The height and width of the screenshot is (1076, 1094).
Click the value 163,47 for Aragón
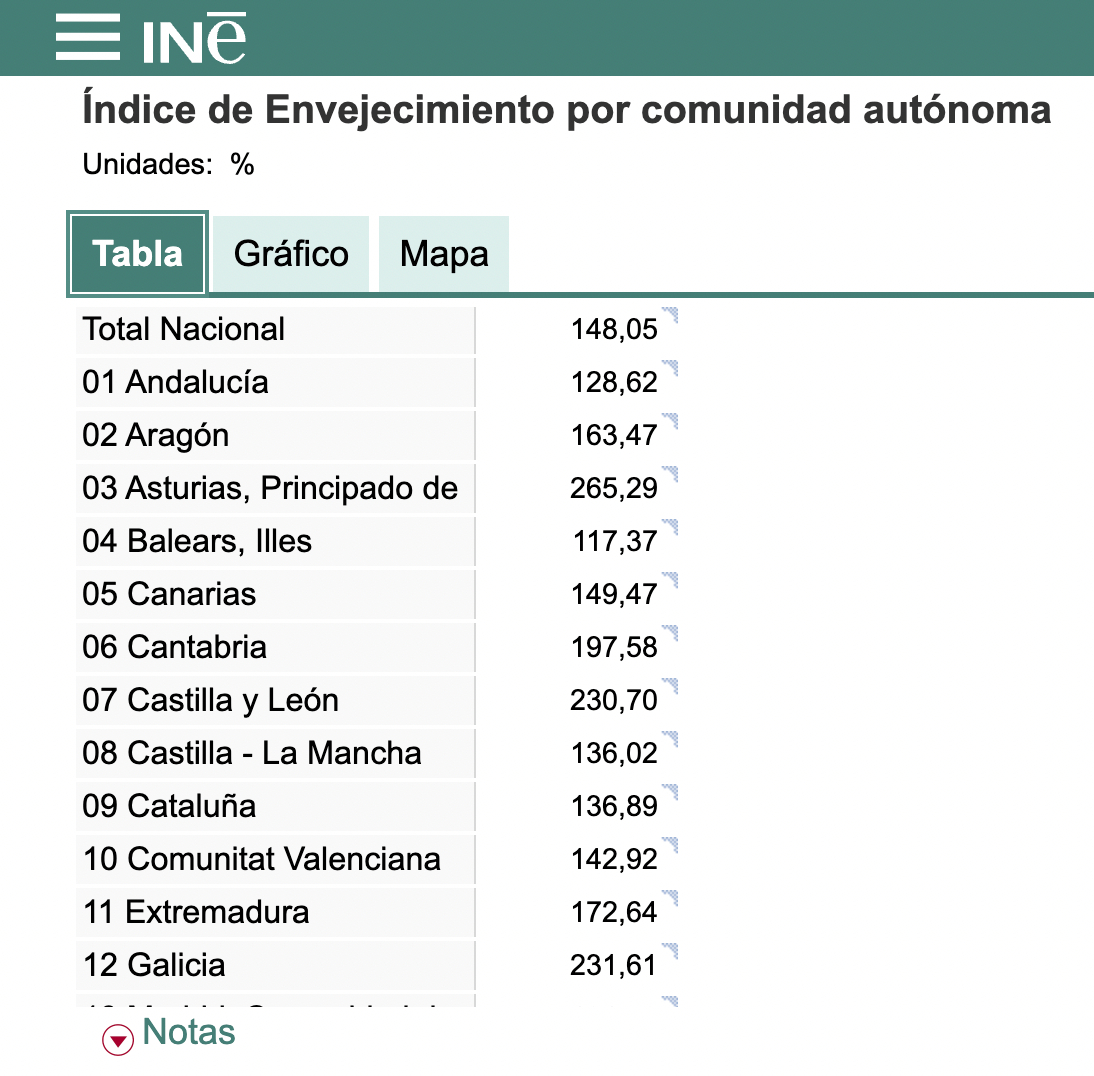point(614,436)
